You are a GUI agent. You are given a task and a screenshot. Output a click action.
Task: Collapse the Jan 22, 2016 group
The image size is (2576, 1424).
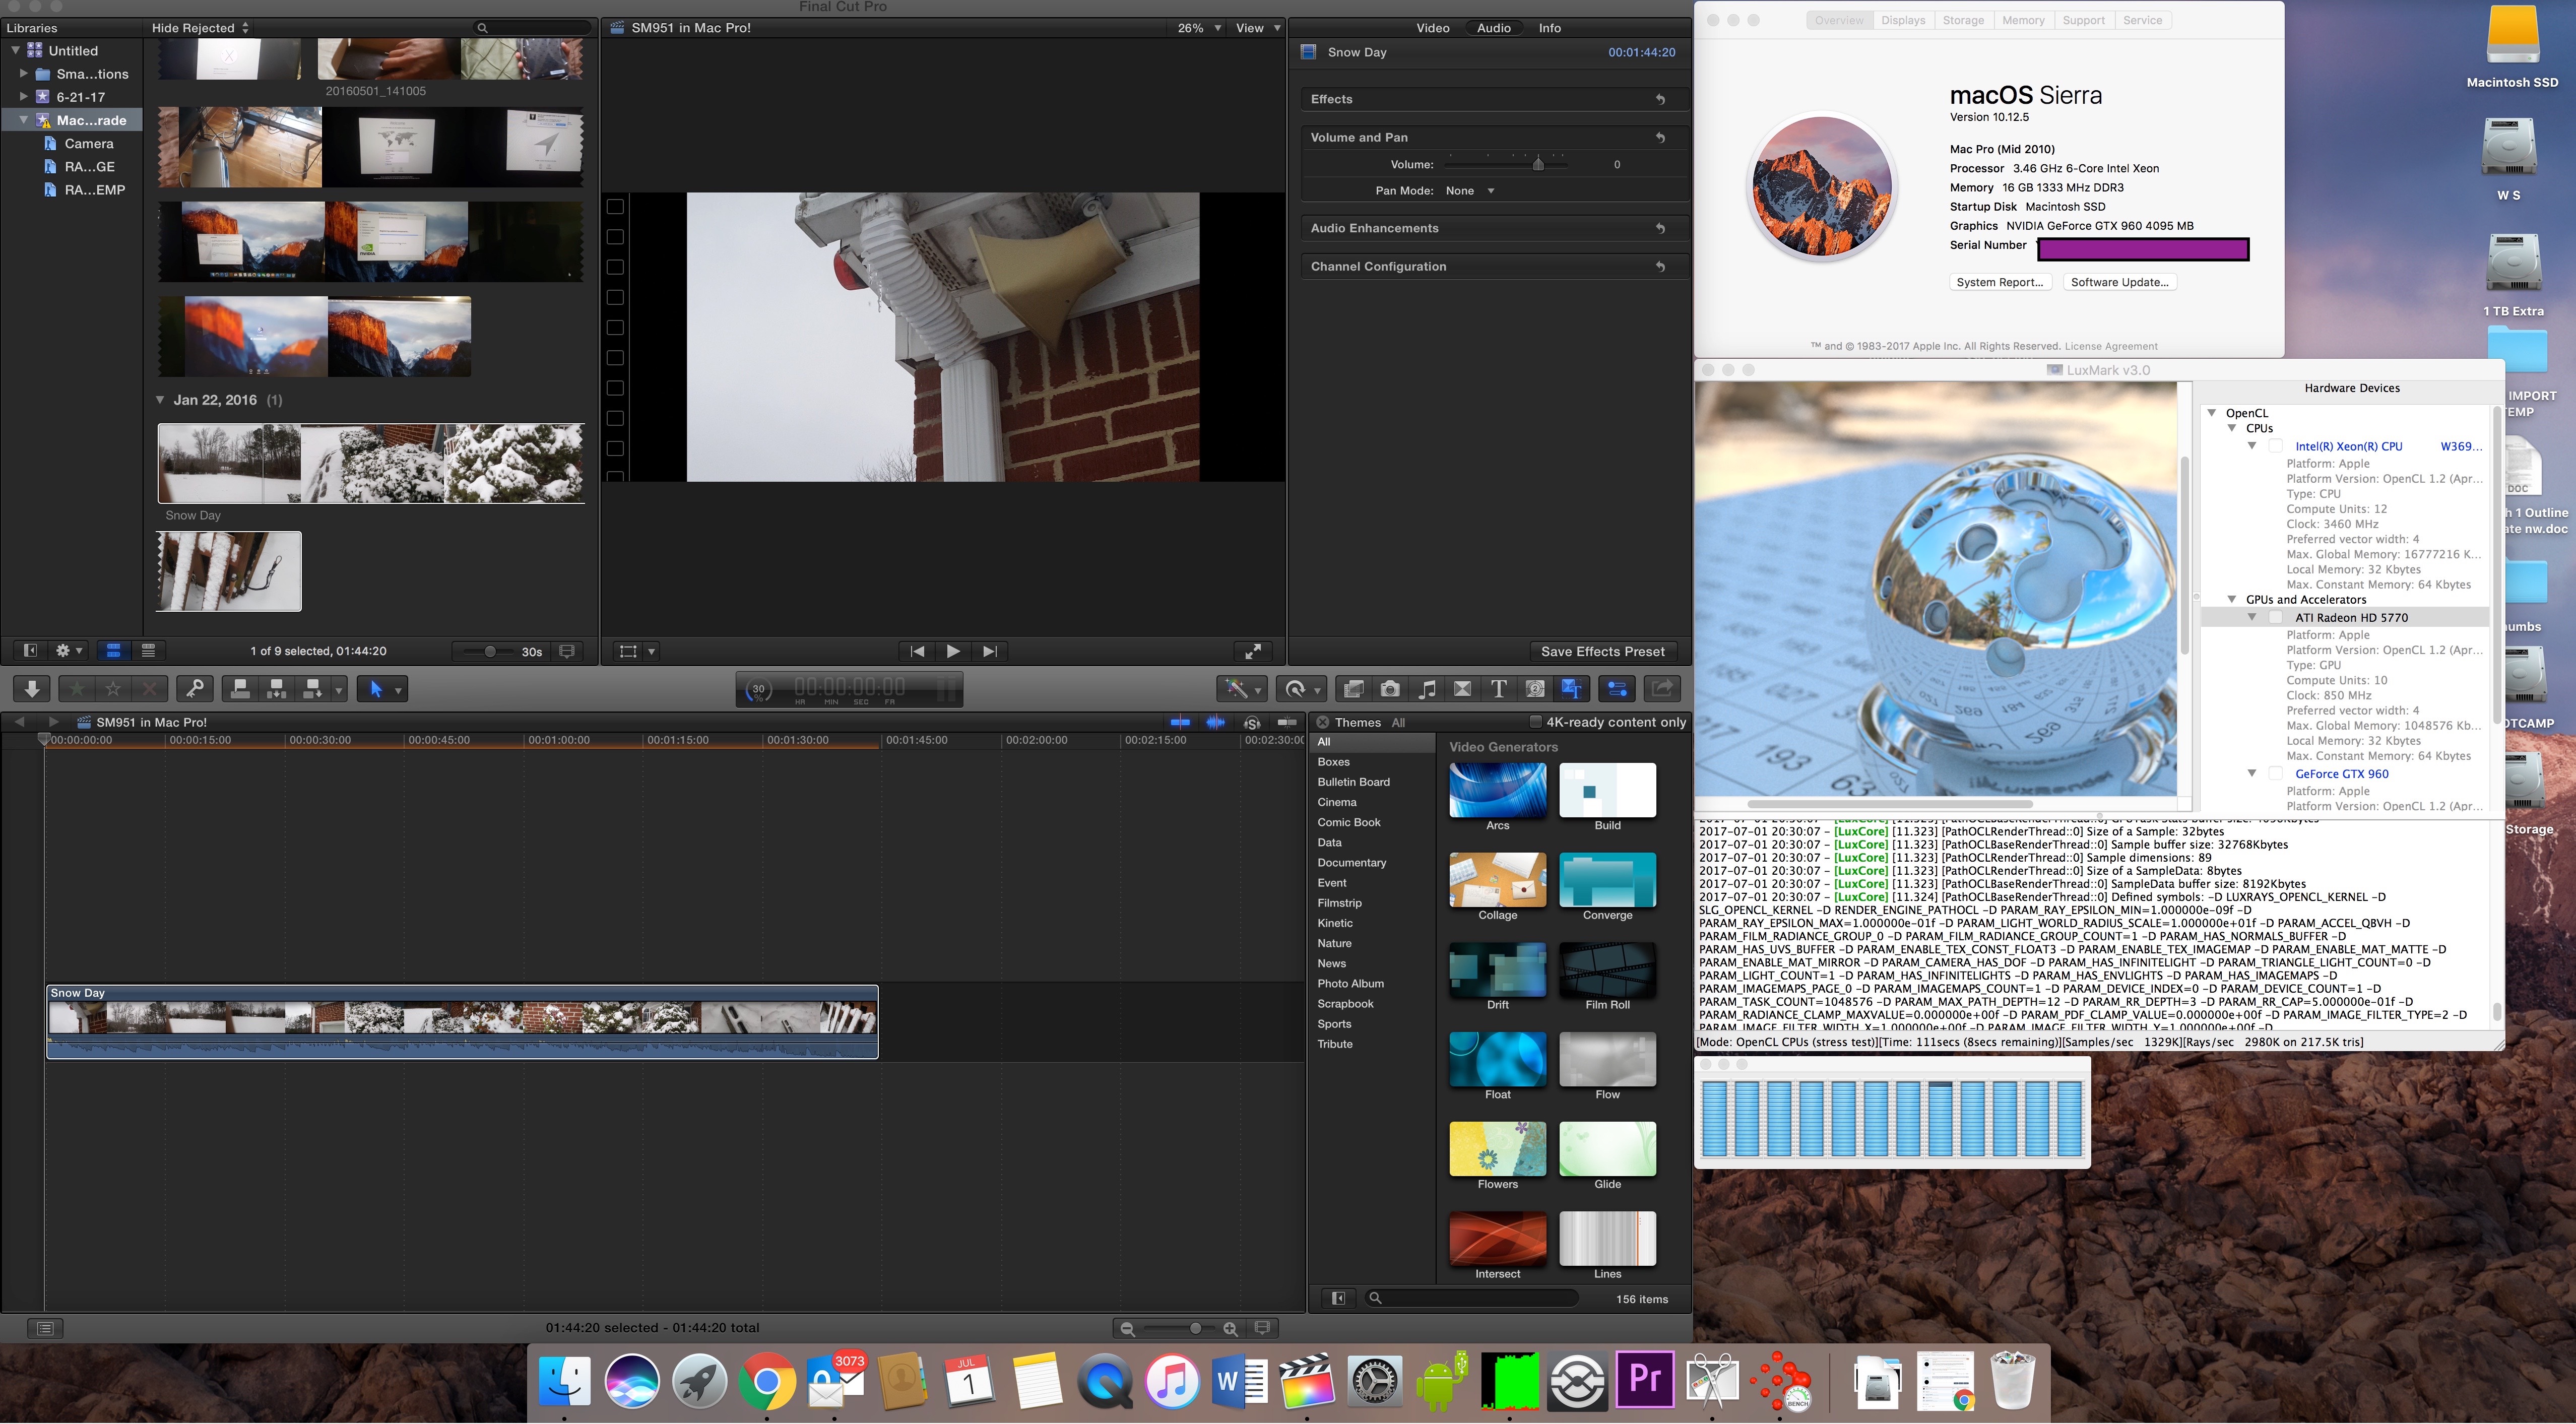(160, 400)
